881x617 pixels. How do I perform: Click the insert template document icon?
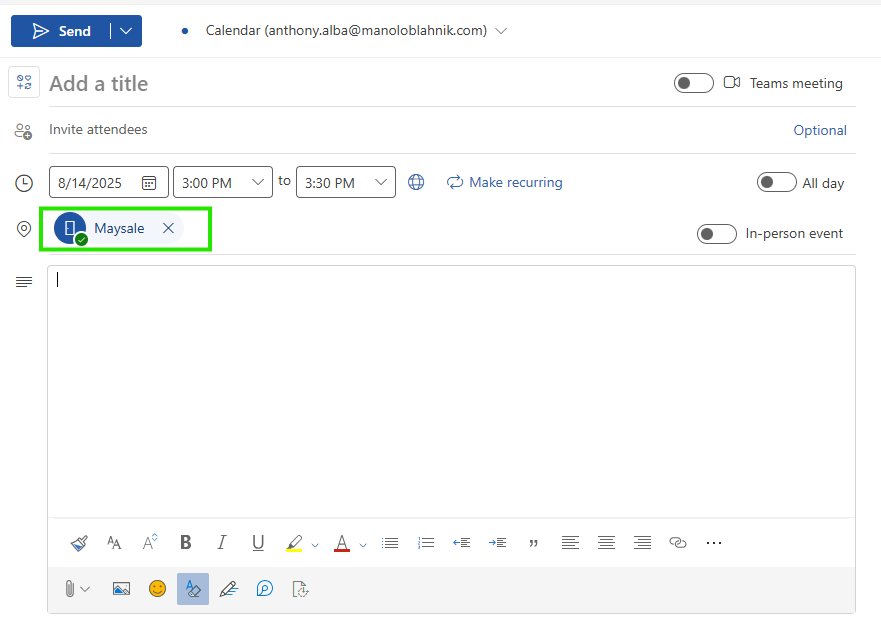[x=301, y=589]
